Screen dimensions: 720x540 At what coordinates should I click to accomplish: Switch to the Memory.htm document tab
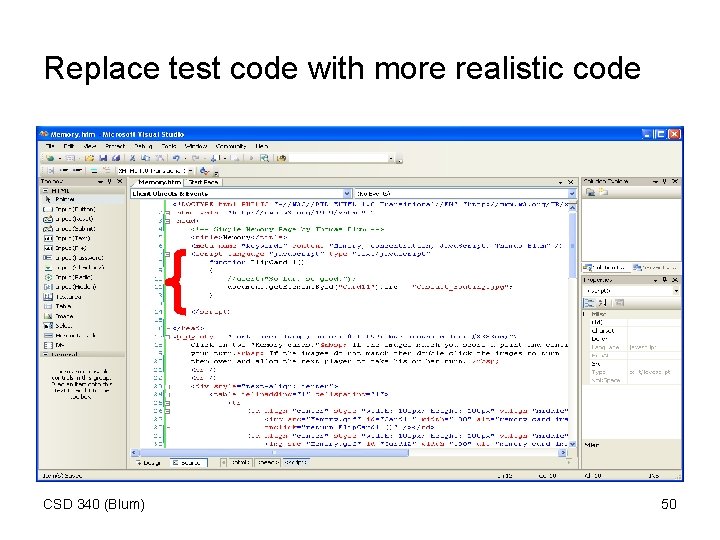pos(159,182)
